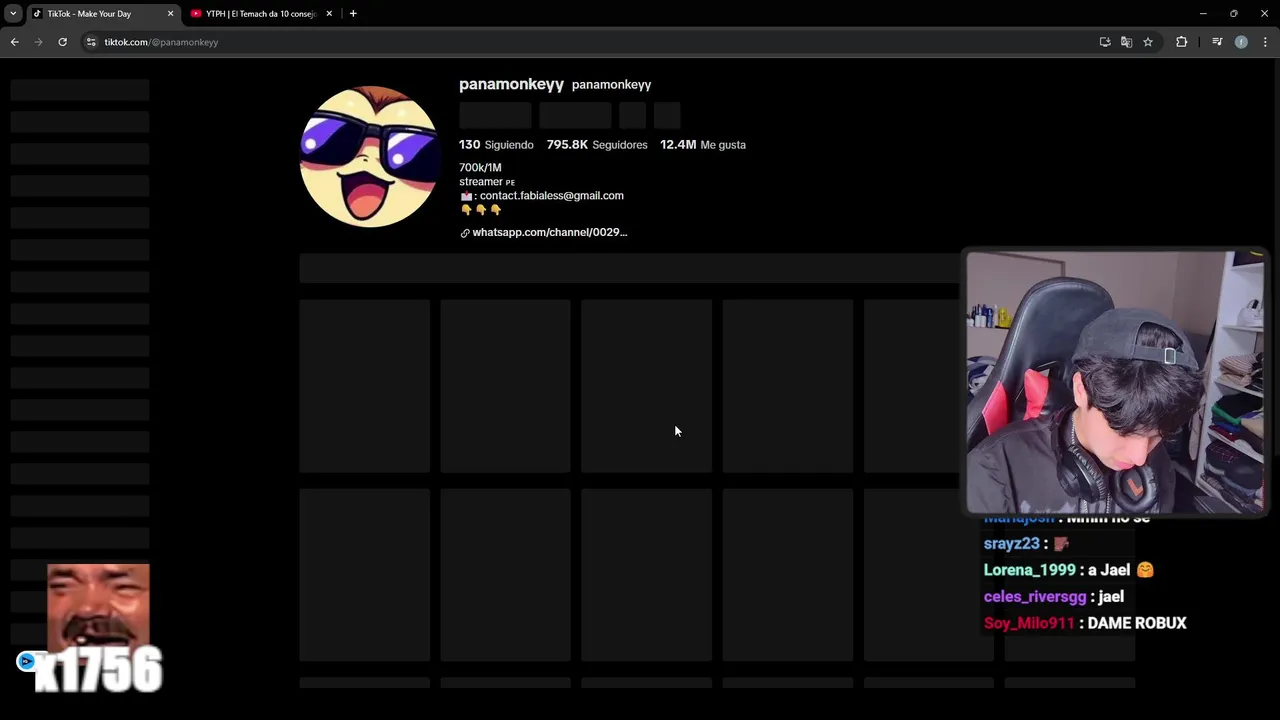Open the translate page icon

coord(1126,42)
